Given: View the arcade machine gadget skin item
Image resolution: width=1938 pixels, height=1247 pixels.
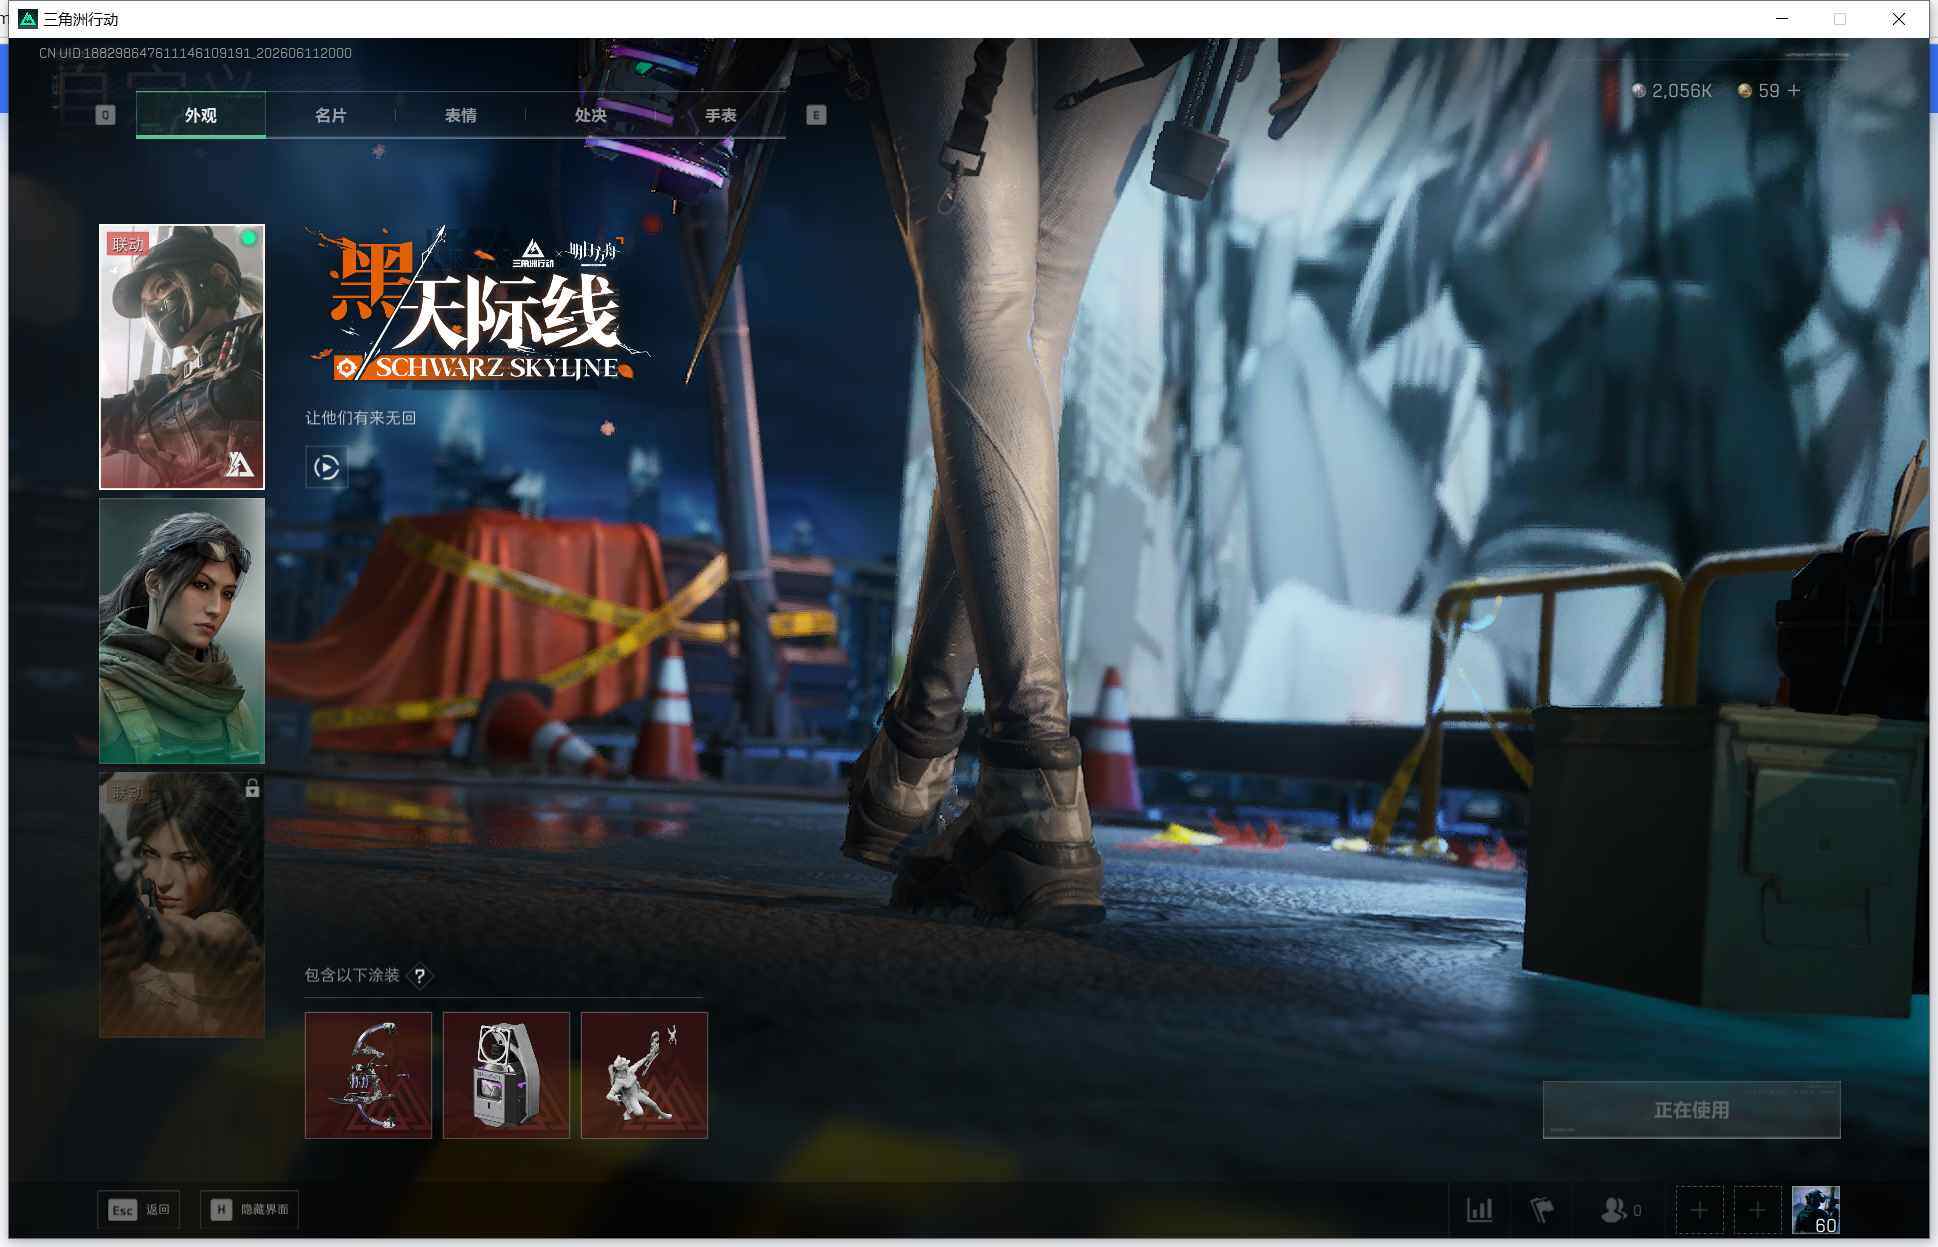Looking at the screenshot, I should tap(506, 1075).
